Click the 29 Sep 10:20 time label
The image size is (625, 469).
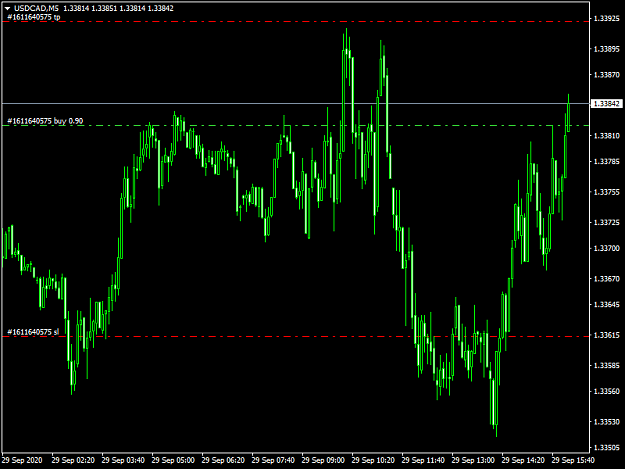[x=373, y=460]
